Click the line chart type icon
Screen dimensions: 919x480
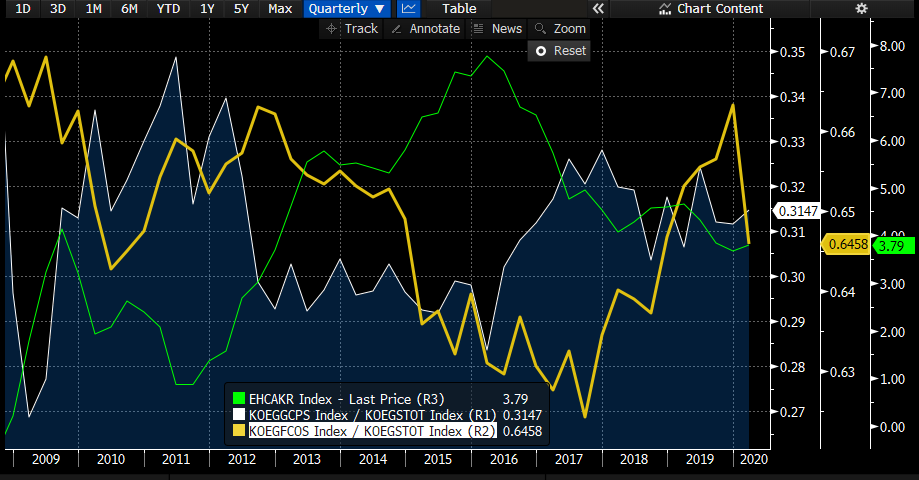pos(409,9)
